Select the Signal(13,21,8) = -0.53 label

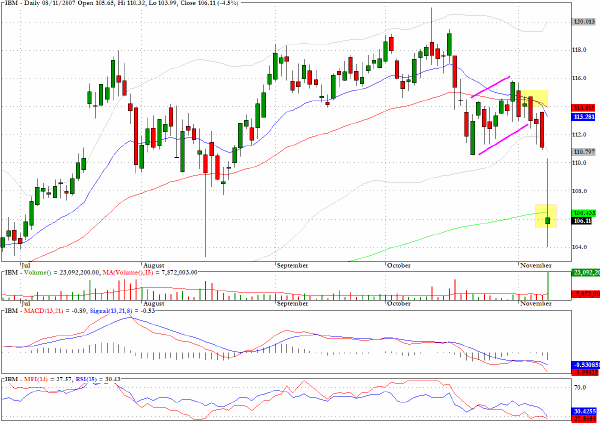pyautogui.click(x=122, y=311)
